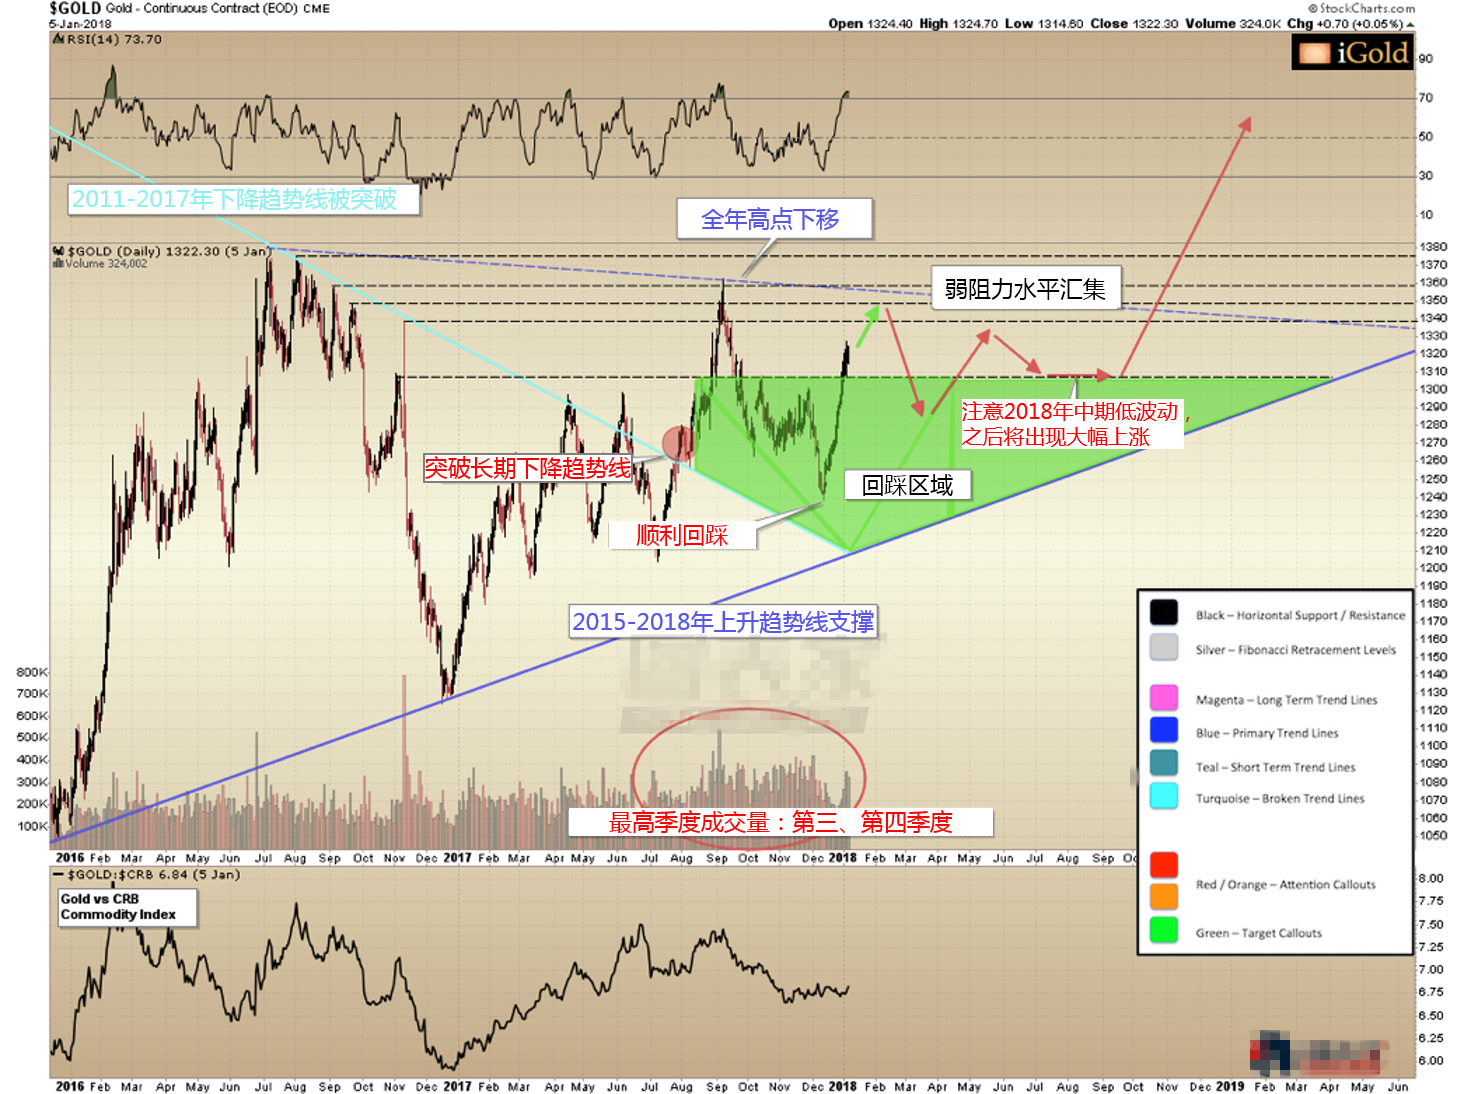Click the 2019 label on bottom time axis
This screenshot has height=1094, width=1464.
[1230, 1086]
